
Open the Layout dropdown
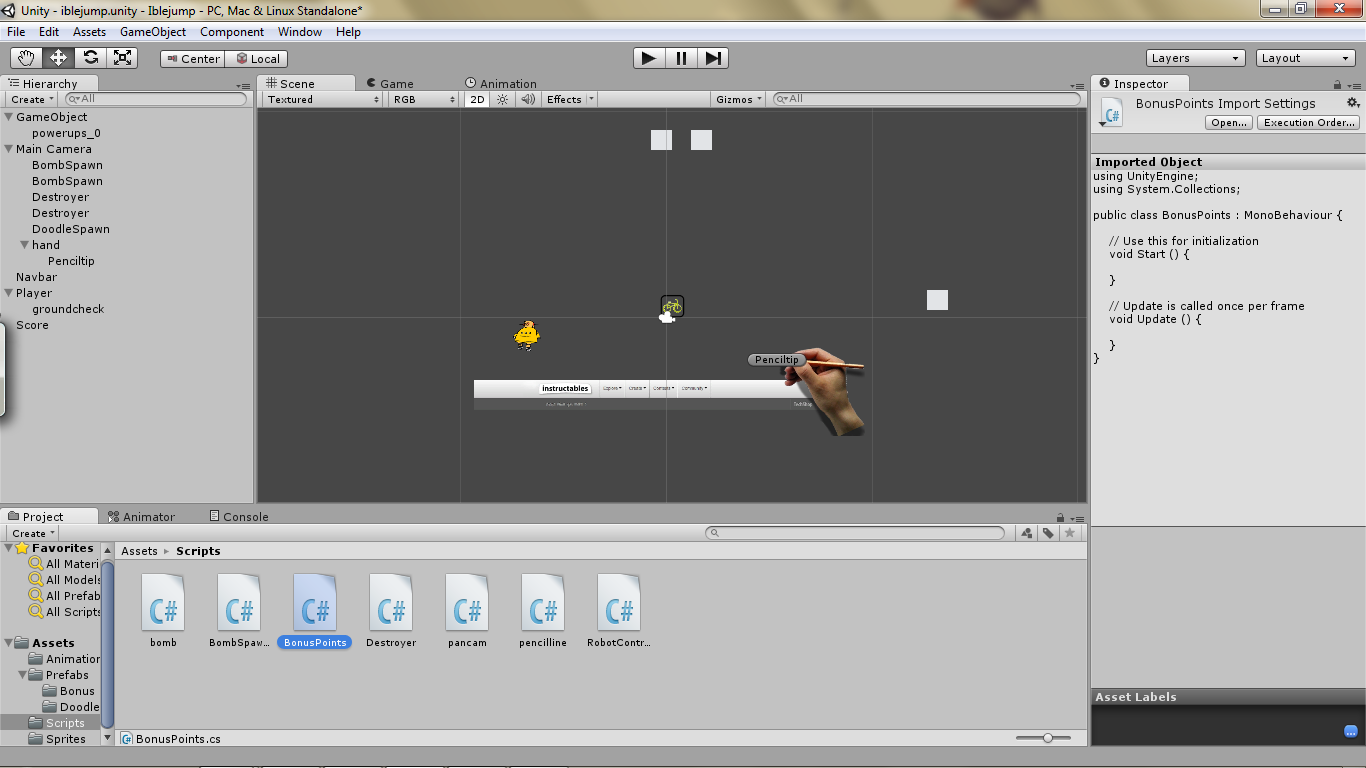[x=1307, y=58]
